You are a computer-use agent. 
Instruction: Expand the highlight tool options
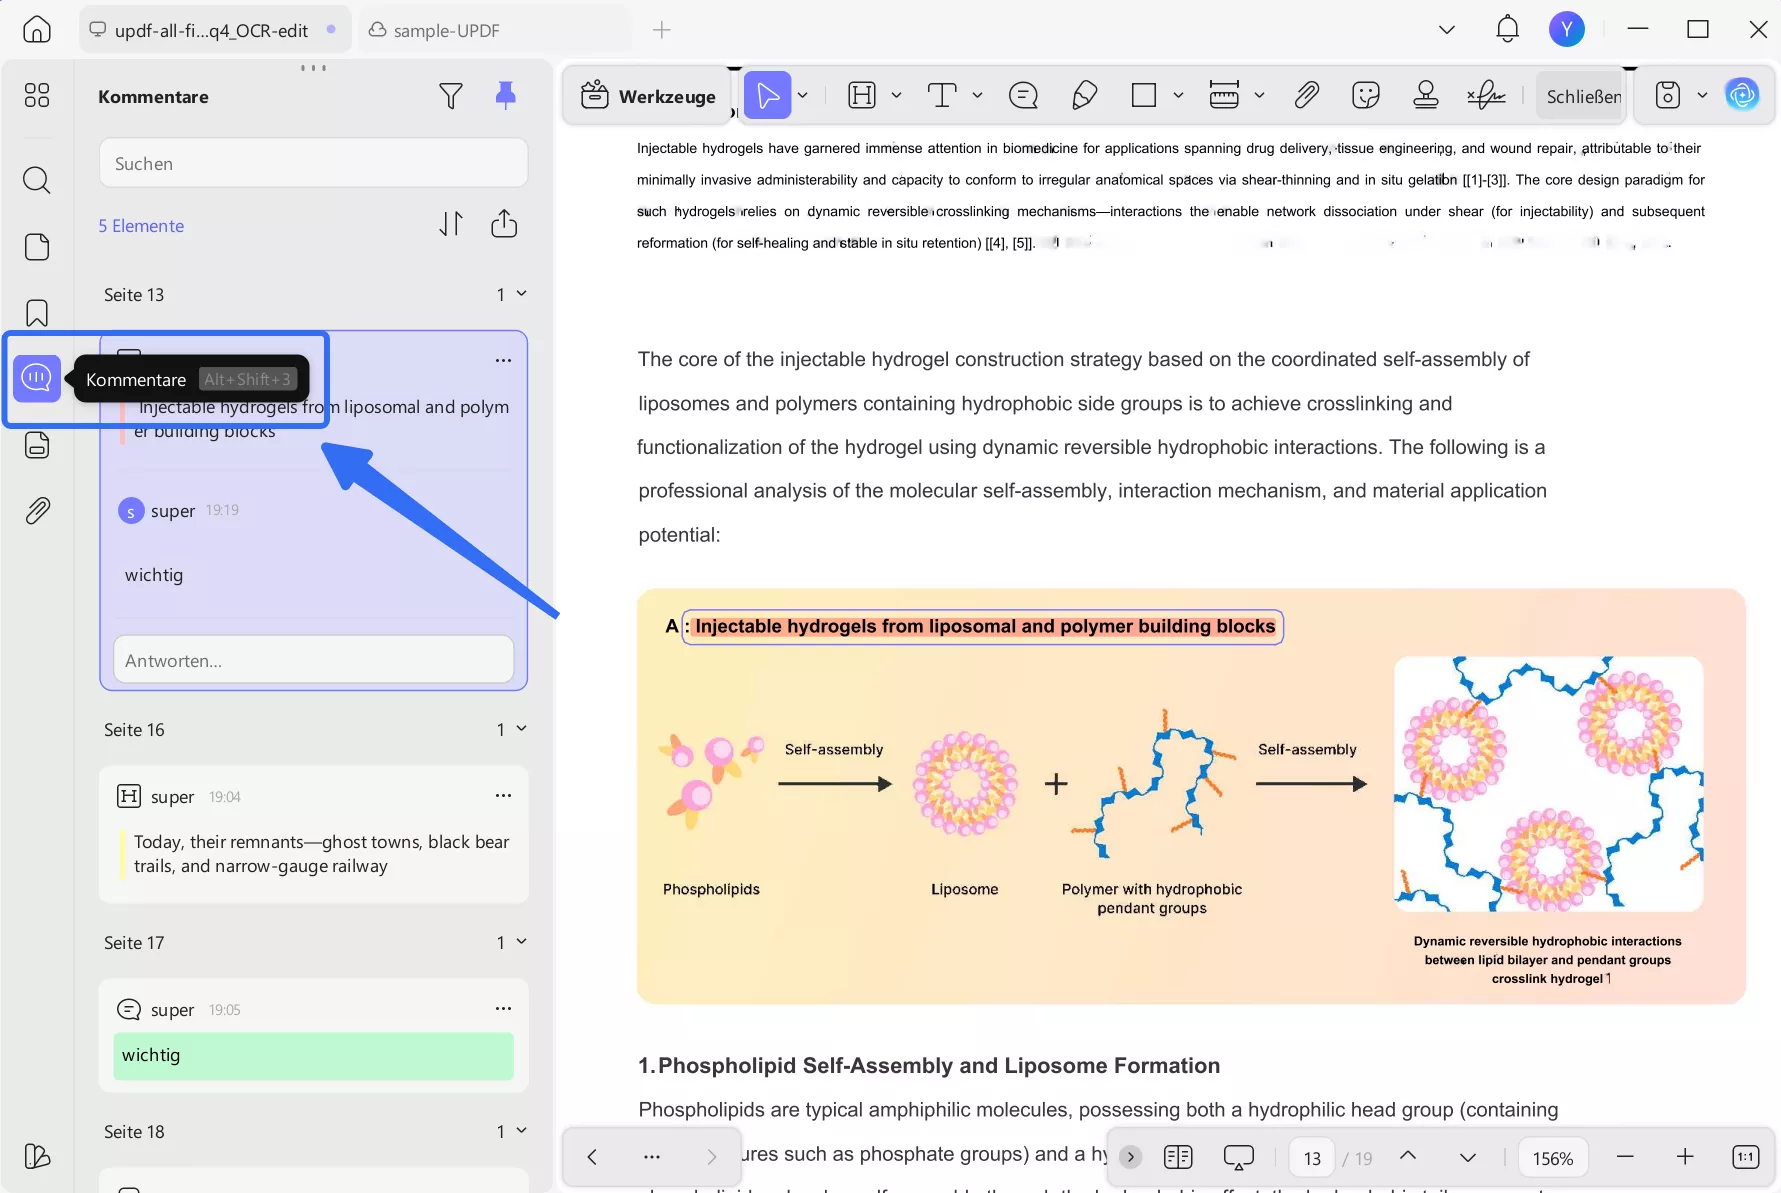[896, 95]
